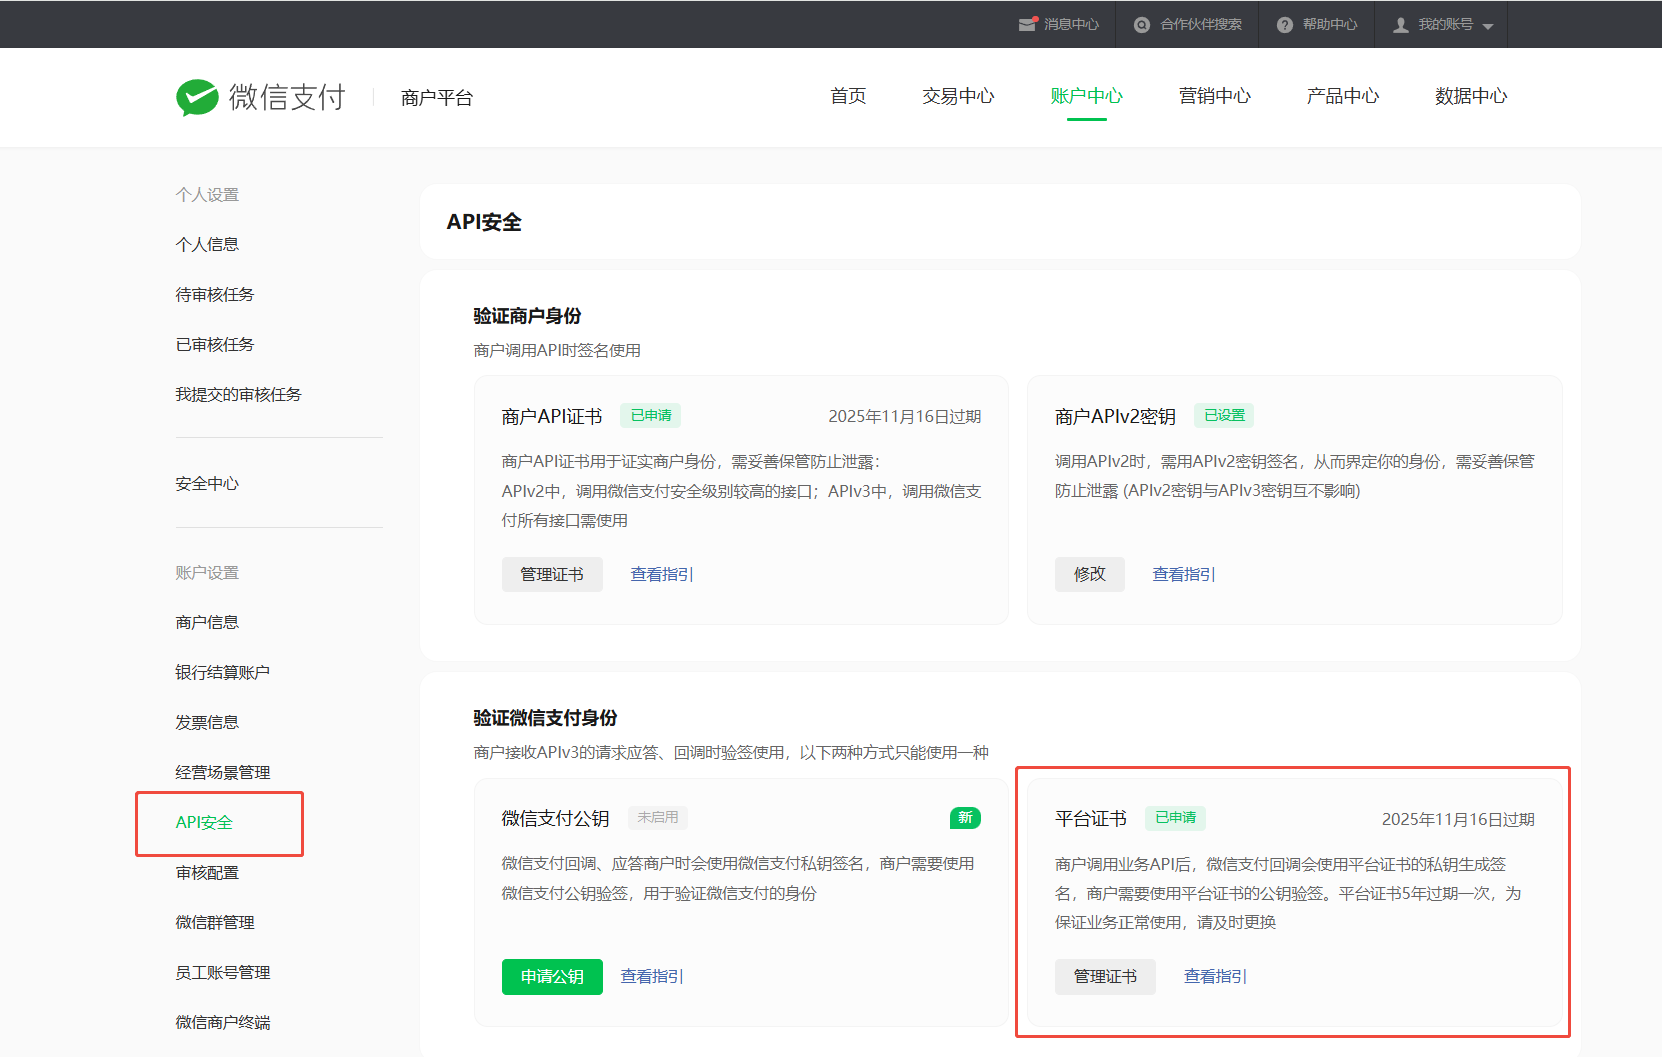This screenshot has height=1057, width=1662.
Task: Click the WeChat Pay logo icon
Action: point(197,97)
